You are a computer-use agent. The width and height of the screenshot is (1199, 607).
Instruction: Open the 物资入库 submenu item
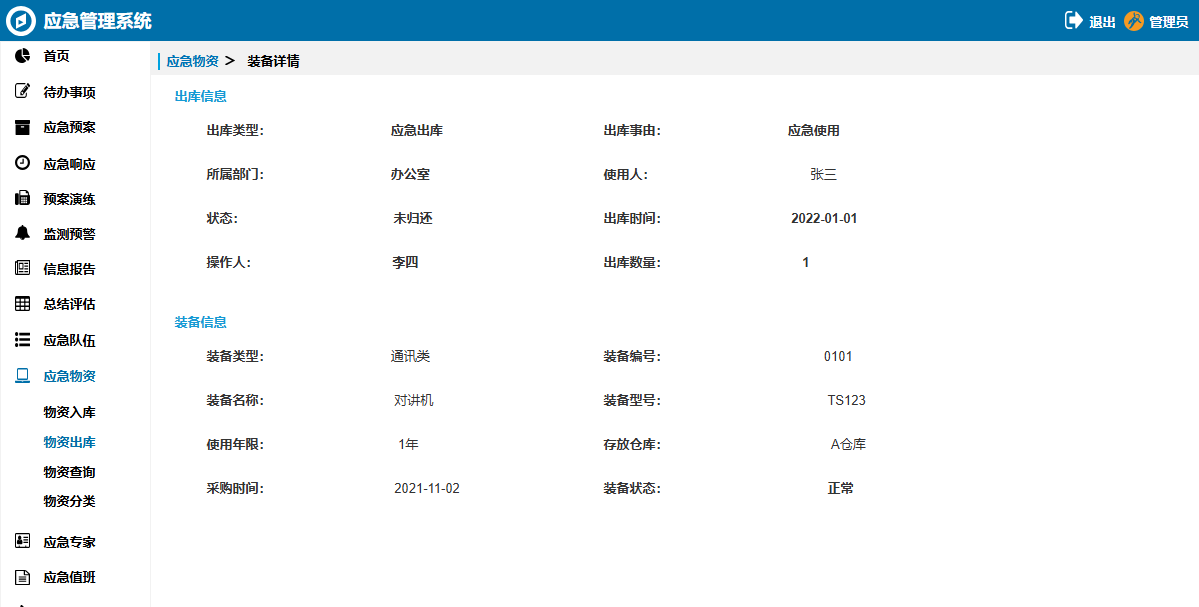pos(70,412)
